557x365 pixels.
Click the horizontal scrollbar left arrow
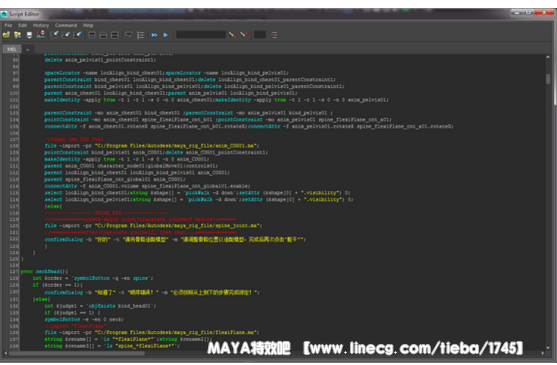(x=5, y=353)
